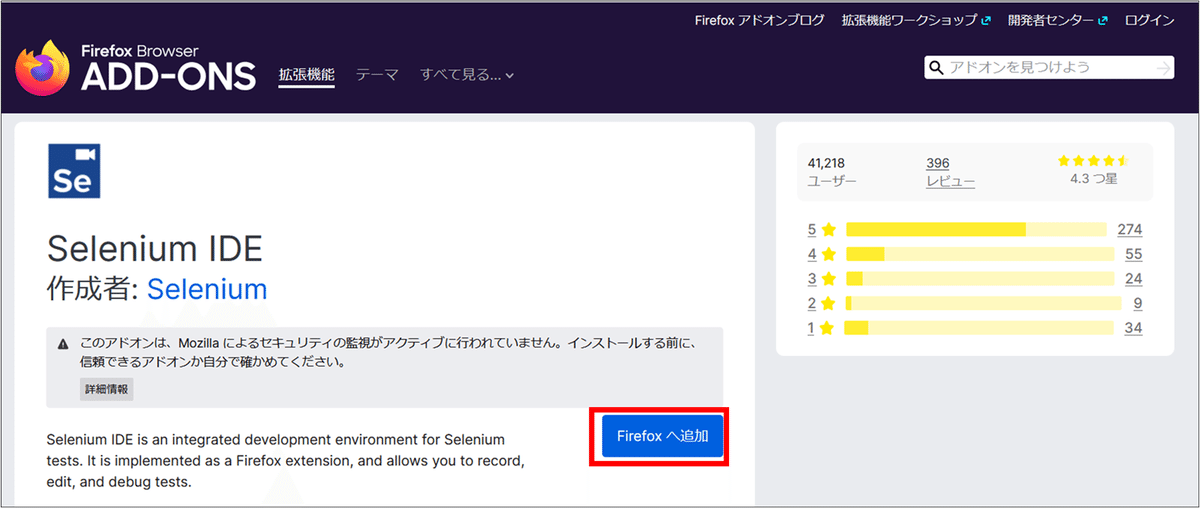
Task: Focus the アドオンを見つけよう search field
Action: coord(1050,68)
